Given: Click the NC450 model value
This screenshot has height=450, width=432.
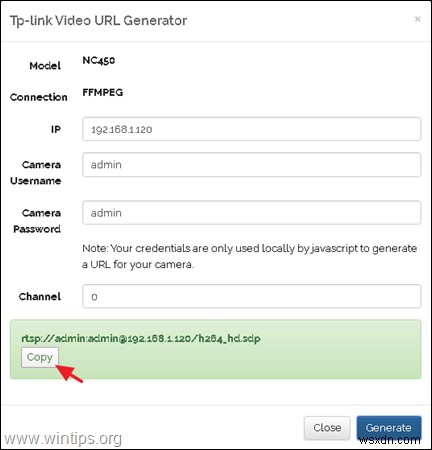Looking at the screenshot, I should pos(99,60).
